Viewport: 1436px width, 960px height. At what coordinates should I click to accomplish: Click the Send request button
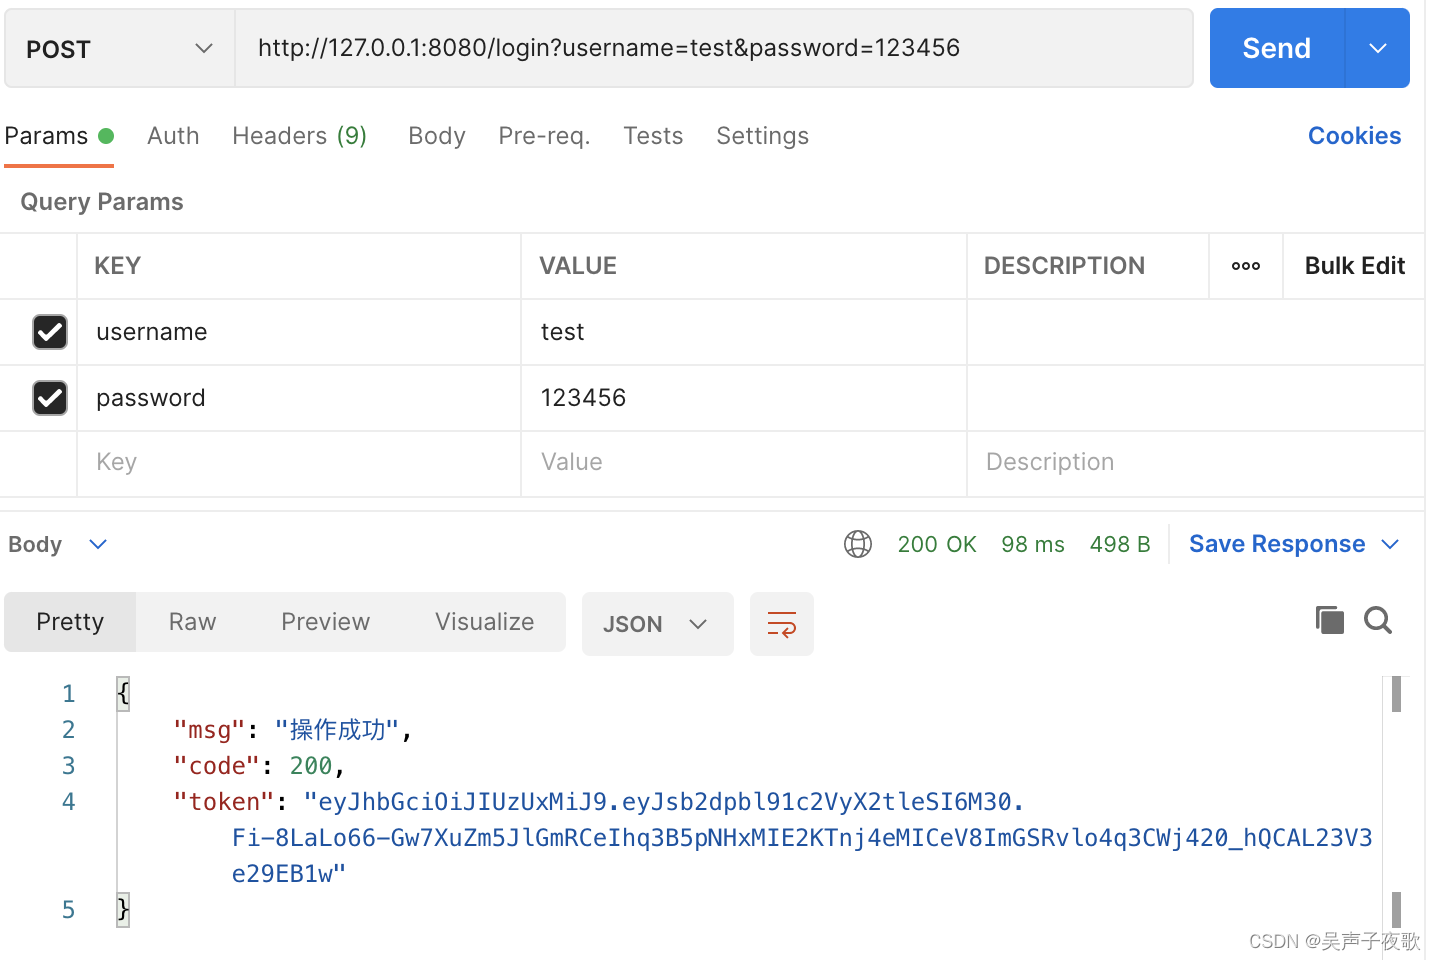(x=1276, y=48)
